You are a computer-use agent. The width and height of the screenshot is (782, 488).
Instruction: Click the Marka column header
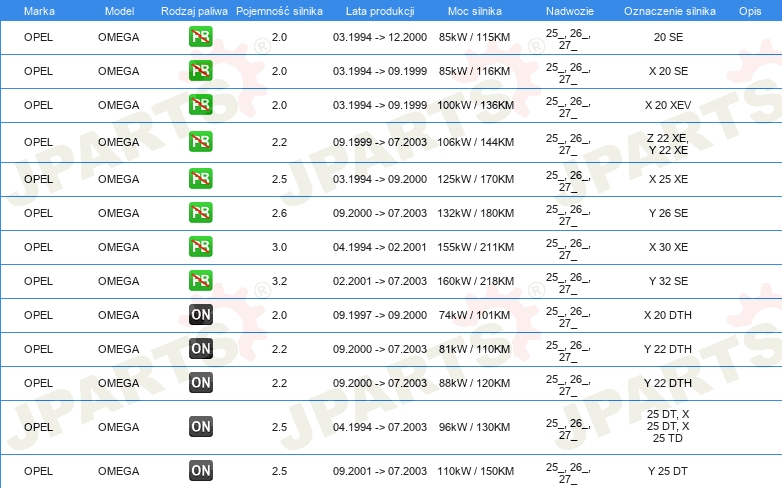pyautogui.click(x=39, y=11)
